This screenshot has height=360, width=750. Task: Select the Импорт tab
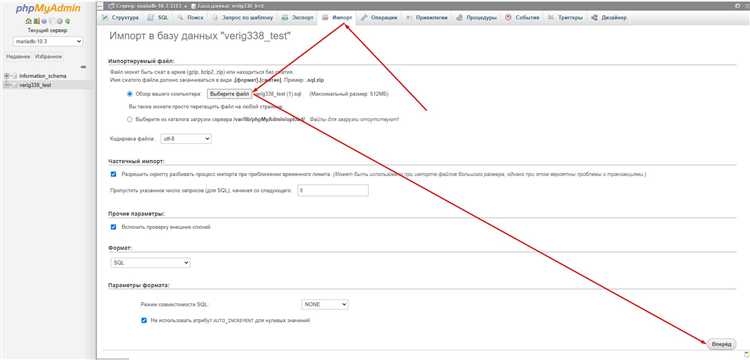click(x=338, y=18)
